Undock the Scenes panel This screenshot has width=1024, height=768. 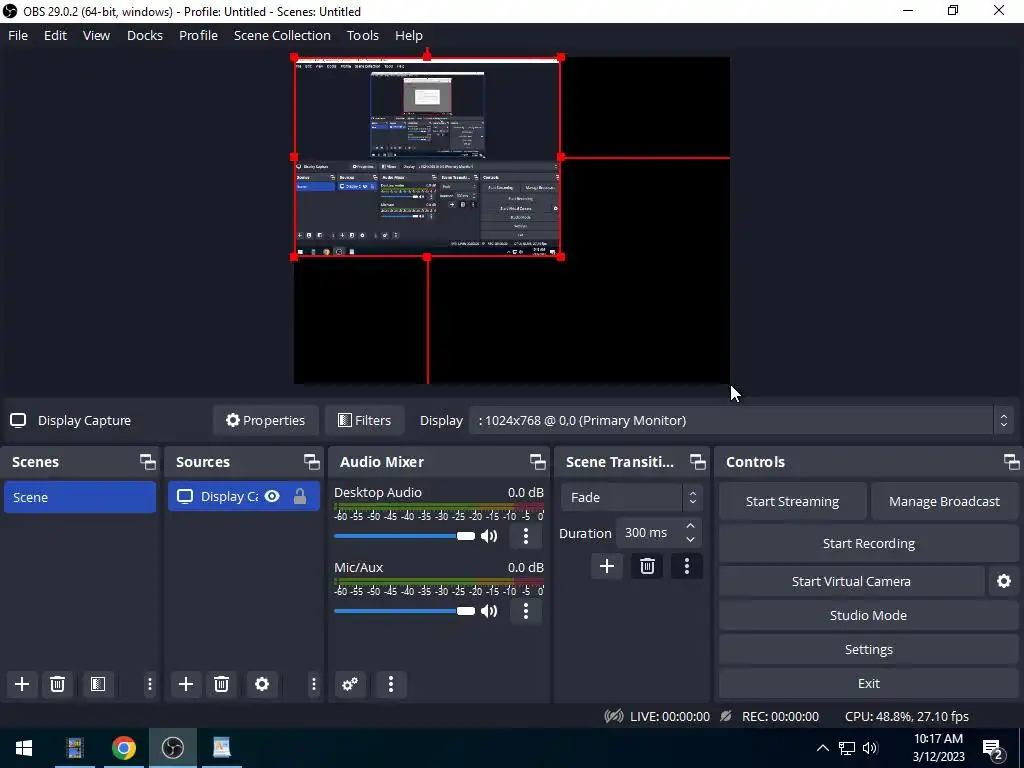[148, 462]
